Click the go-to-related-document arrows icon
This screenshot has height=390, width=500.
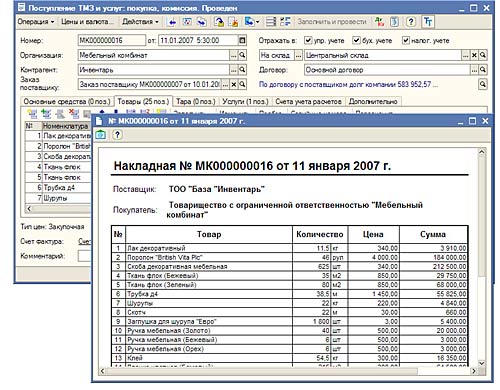[x=202, y=22]
